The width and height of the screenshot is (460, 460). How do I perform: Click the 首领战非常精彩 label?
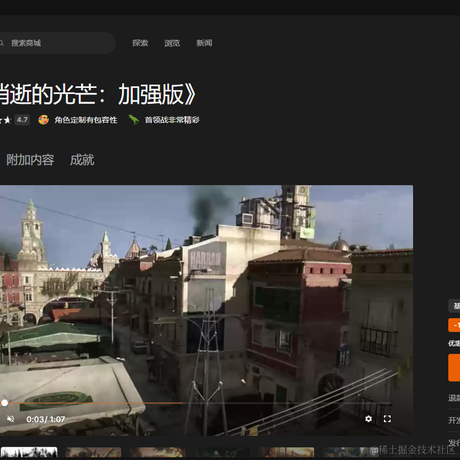point(172,120)
